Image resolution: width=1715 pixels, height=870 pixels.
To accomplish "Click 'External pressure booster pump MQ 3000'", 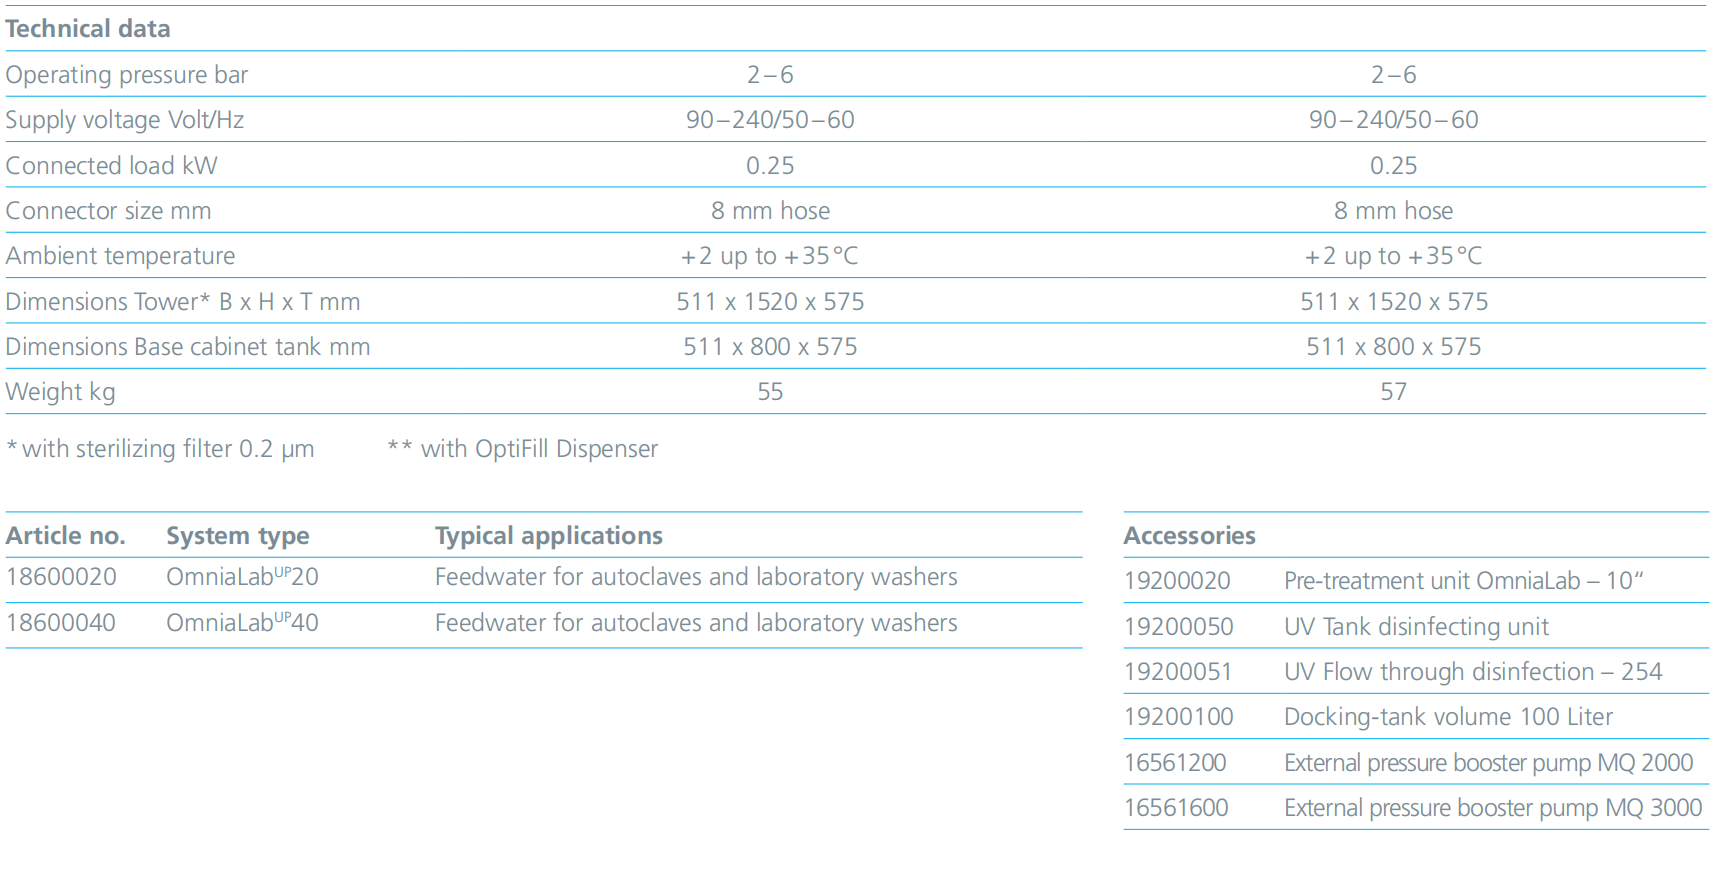I will tap(1493, 808).
